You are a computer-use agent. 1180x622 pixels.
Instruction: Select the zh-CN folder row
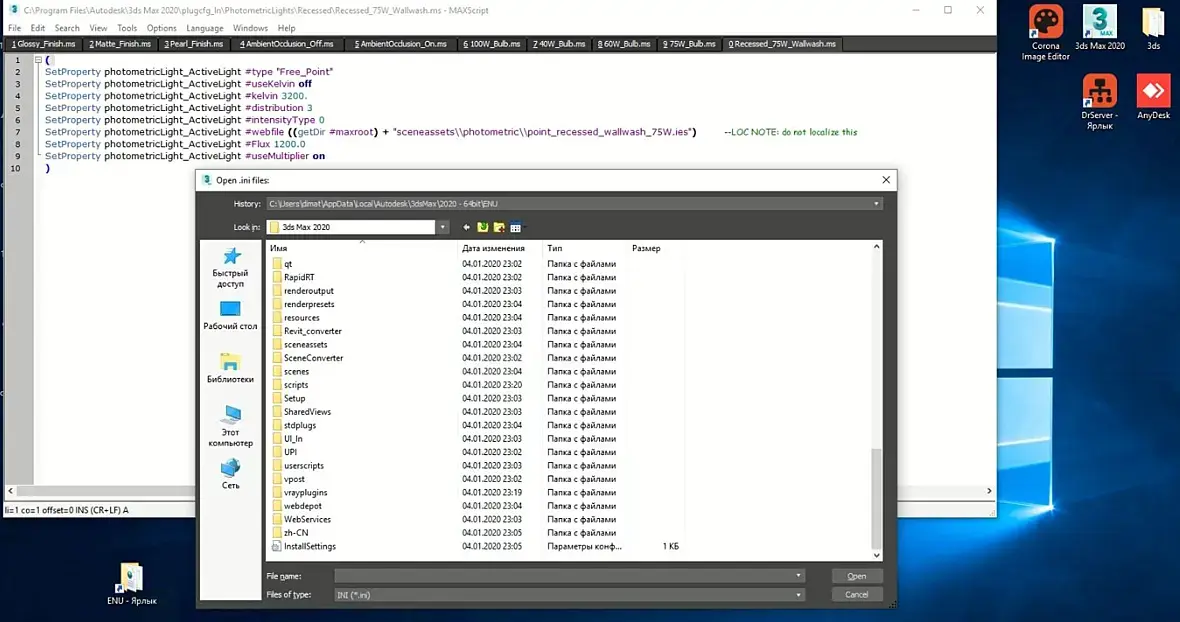(x=477, y=533)
